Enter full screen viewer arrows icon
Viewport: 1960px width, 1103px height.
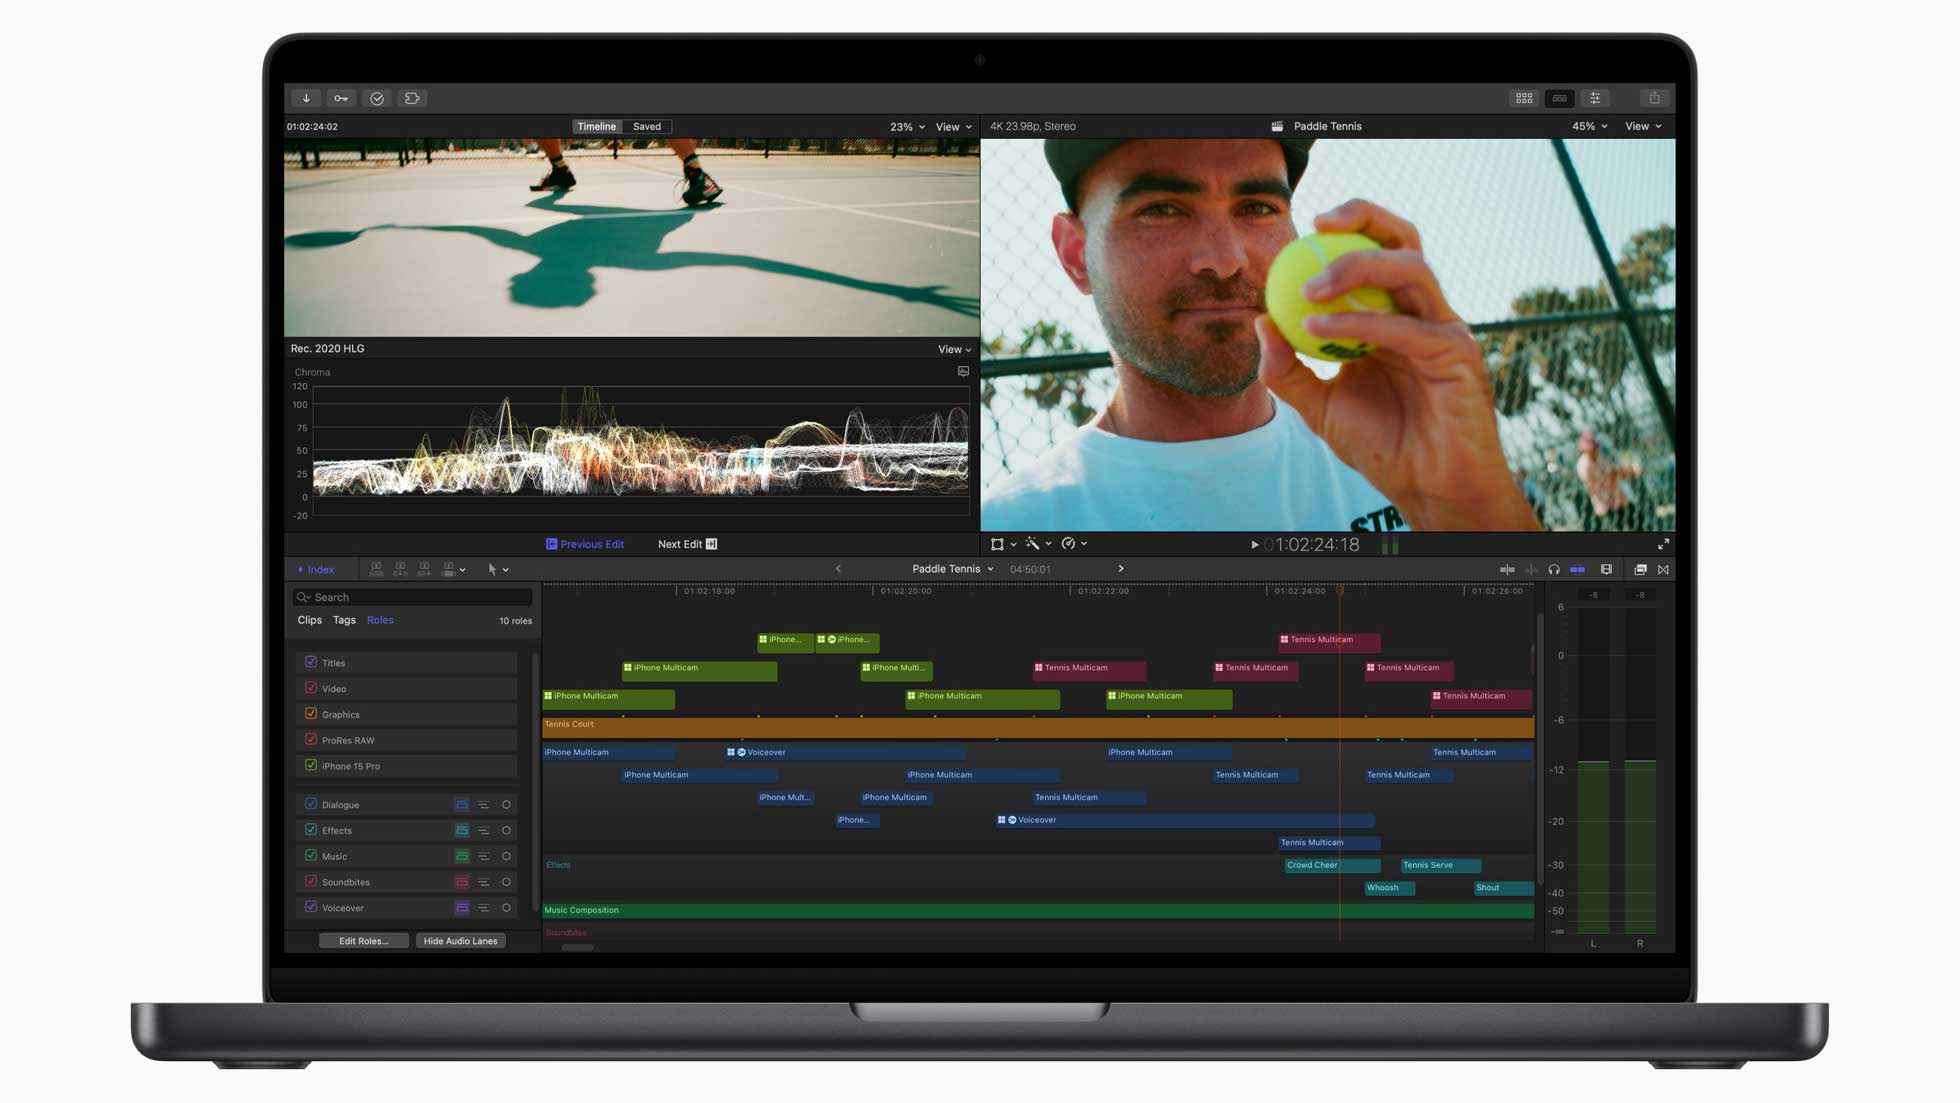[x=1663, y=544]
